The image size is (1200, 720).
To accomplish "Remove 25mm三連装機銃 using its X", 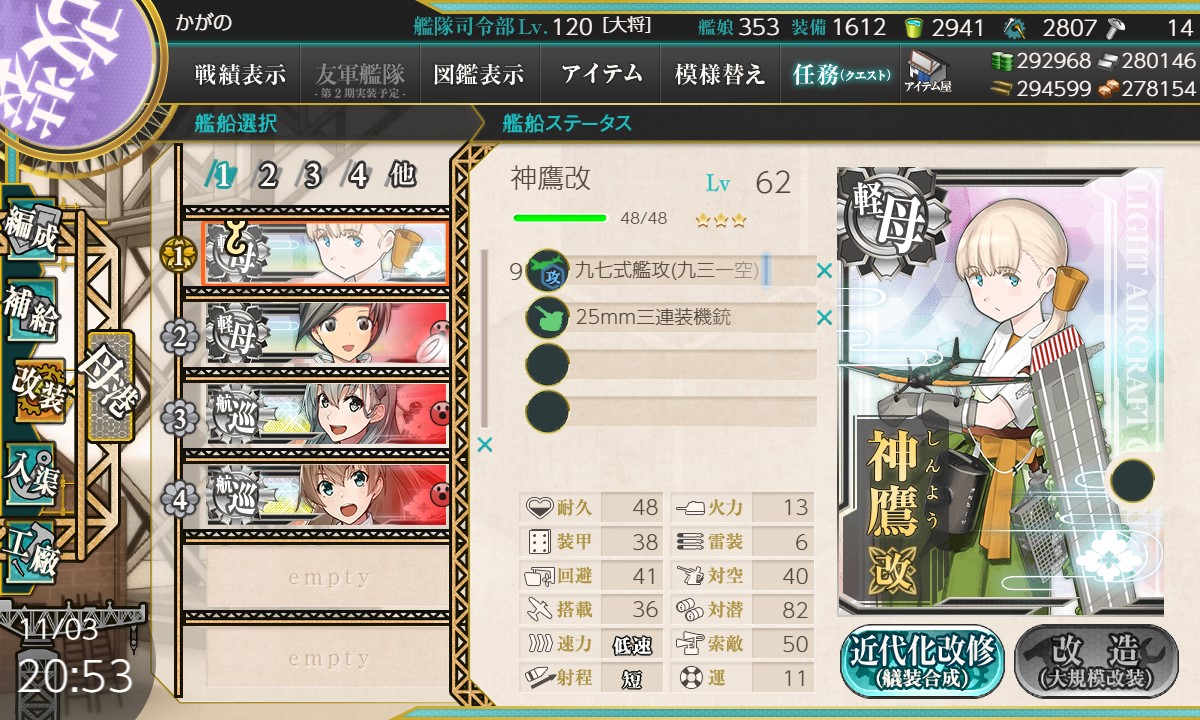I will pos(824,318).
